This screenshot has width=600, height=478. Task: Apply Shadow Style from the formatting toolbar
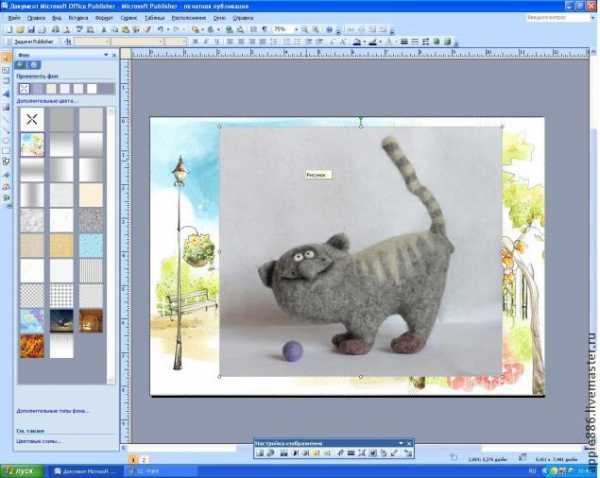436,42
